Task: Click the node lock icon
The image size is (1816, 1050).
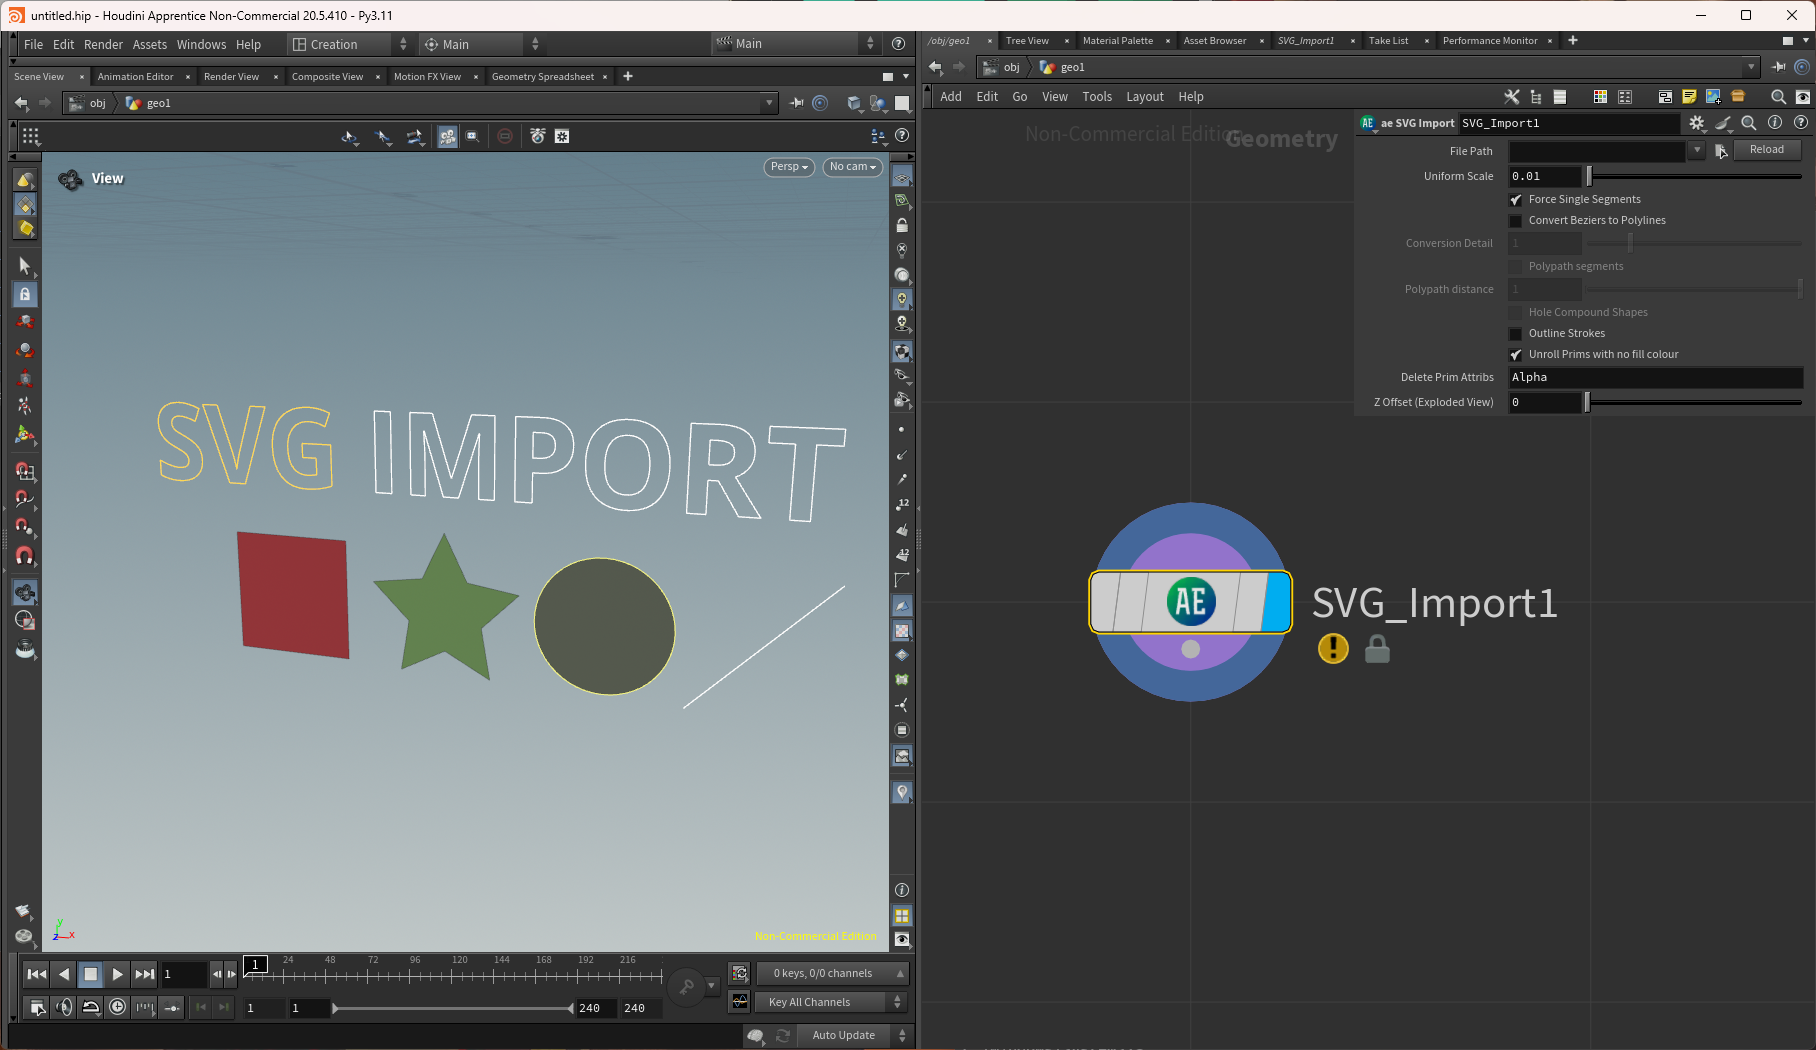Action: point(1377,650)
